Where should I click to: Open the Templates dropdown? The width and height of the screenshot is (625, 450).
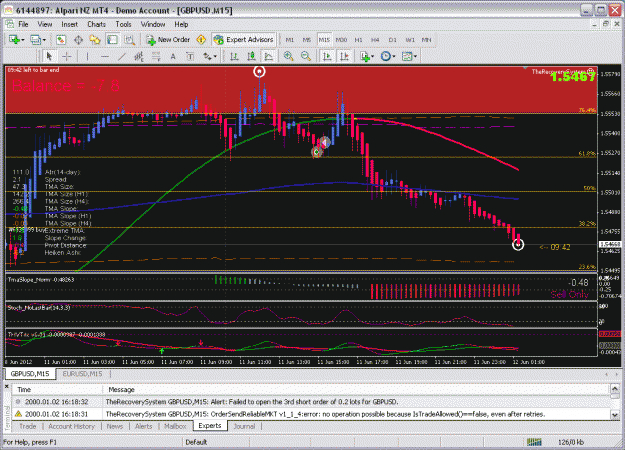[409, 57]
